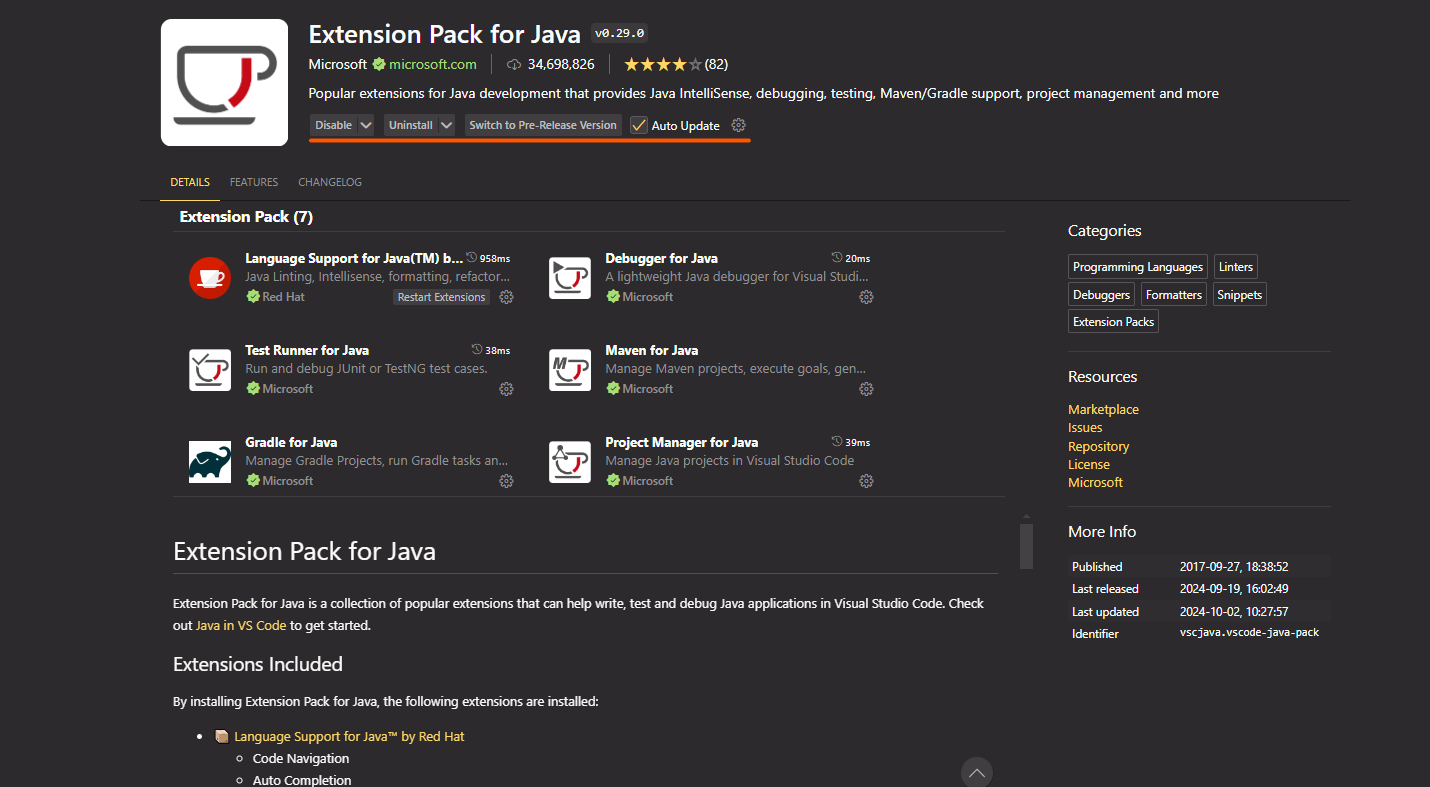Select the Formatters category tag
The width and height of the screenshot is (1430, 787).
1174,295
